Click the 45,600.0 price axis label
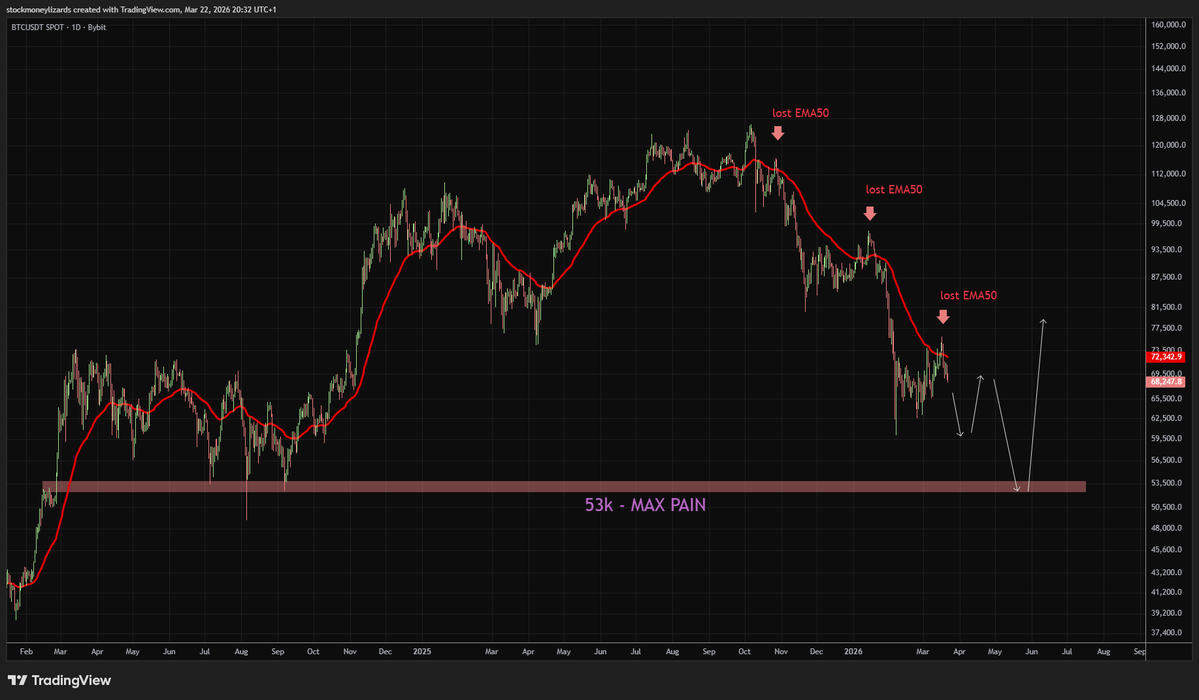The height and width of the screenshot is (700, 1199). point(1168,550)
